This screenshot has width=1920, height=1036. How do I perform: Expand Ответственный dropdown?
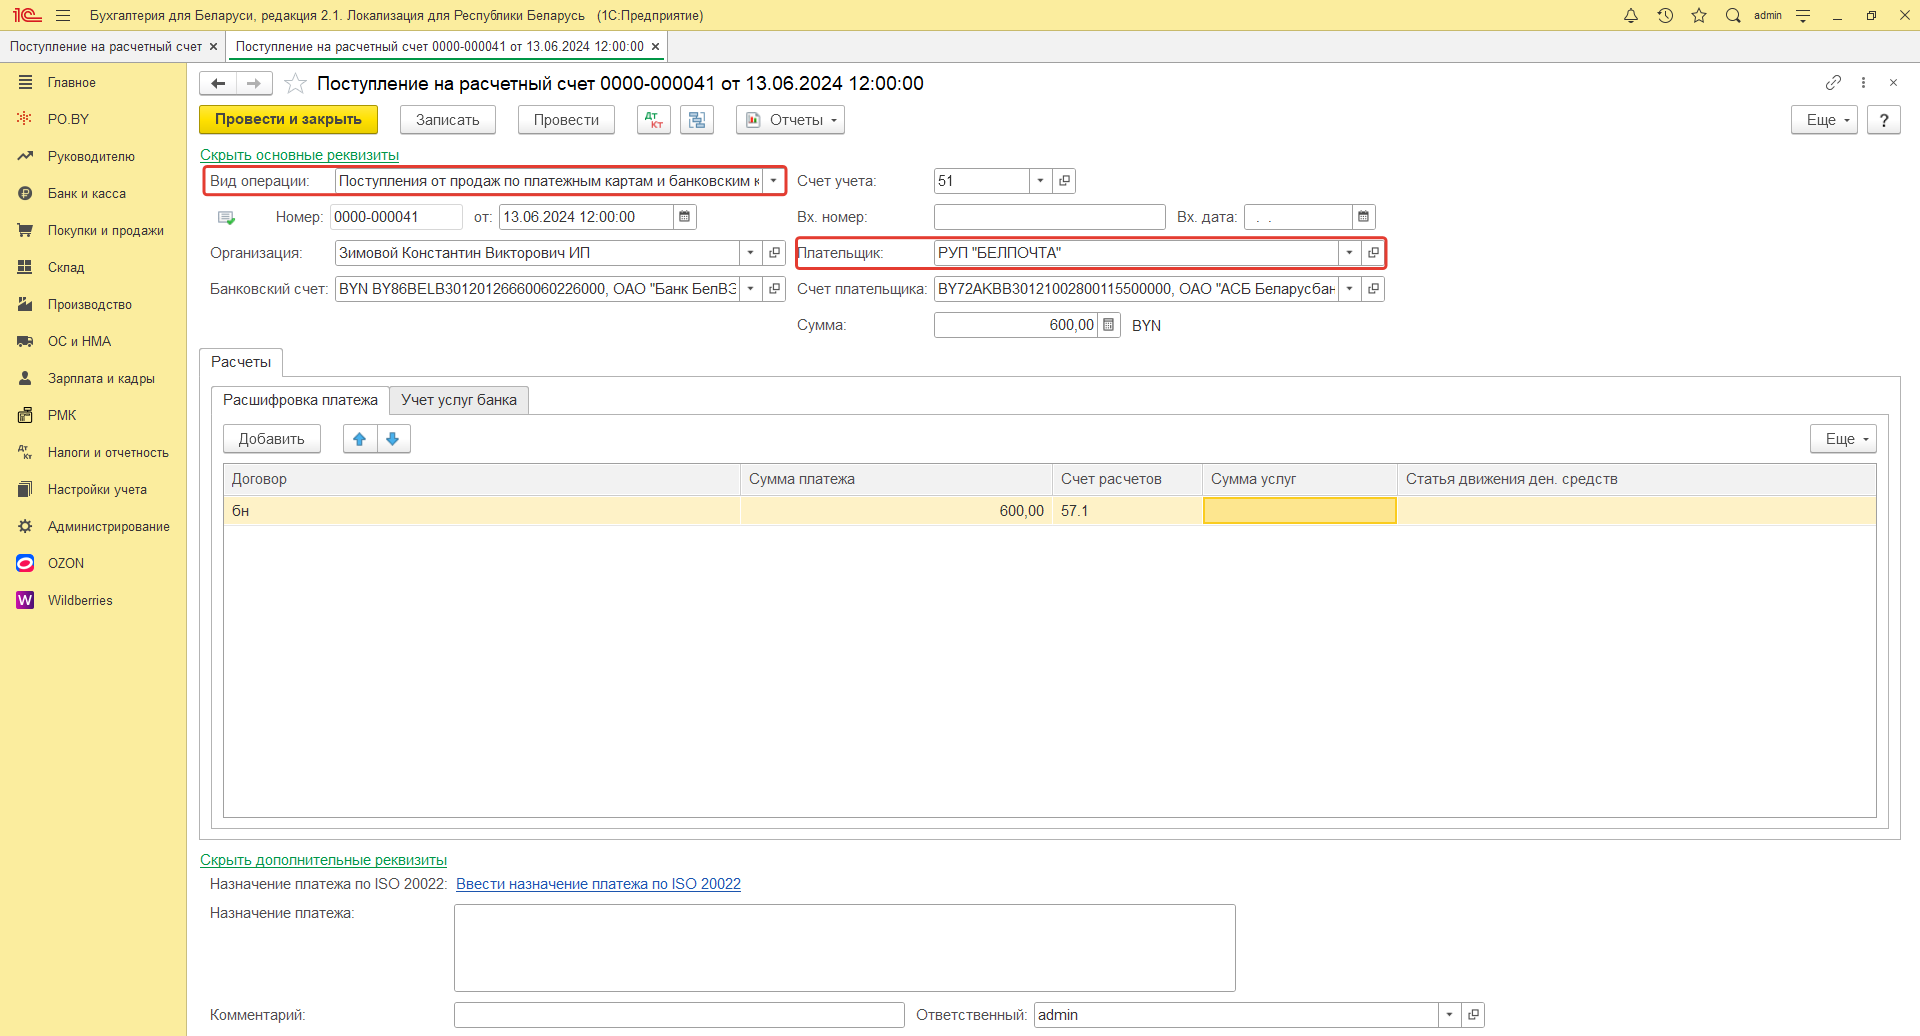(1449, 1015)
